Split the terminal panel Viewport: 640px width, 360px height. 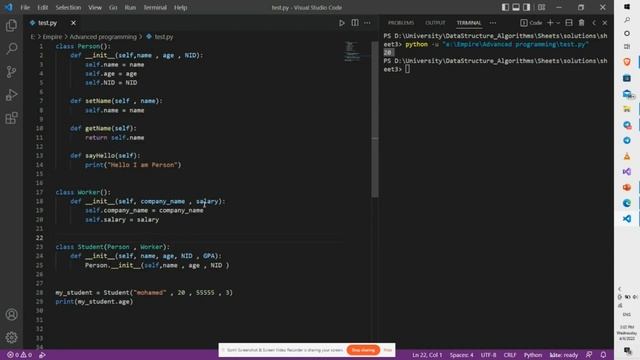click(569, 23)
